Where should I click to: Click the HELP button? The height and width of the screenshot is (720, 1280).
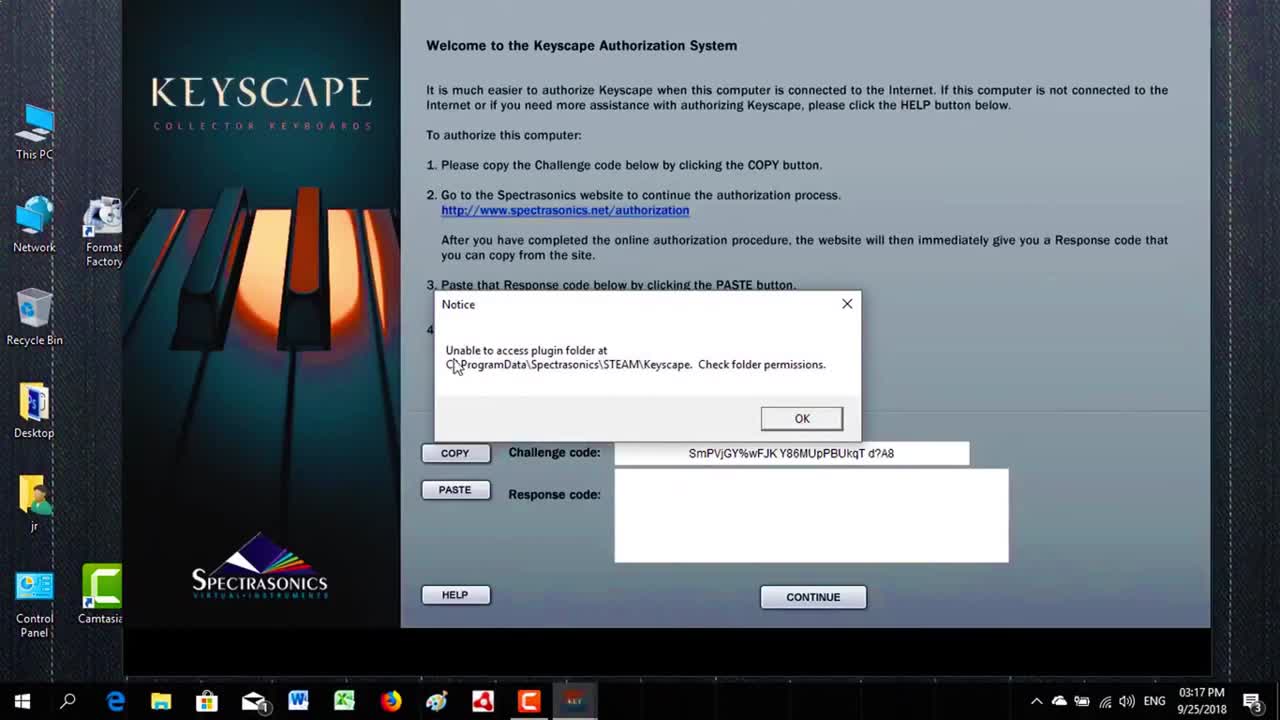(455, 595)
